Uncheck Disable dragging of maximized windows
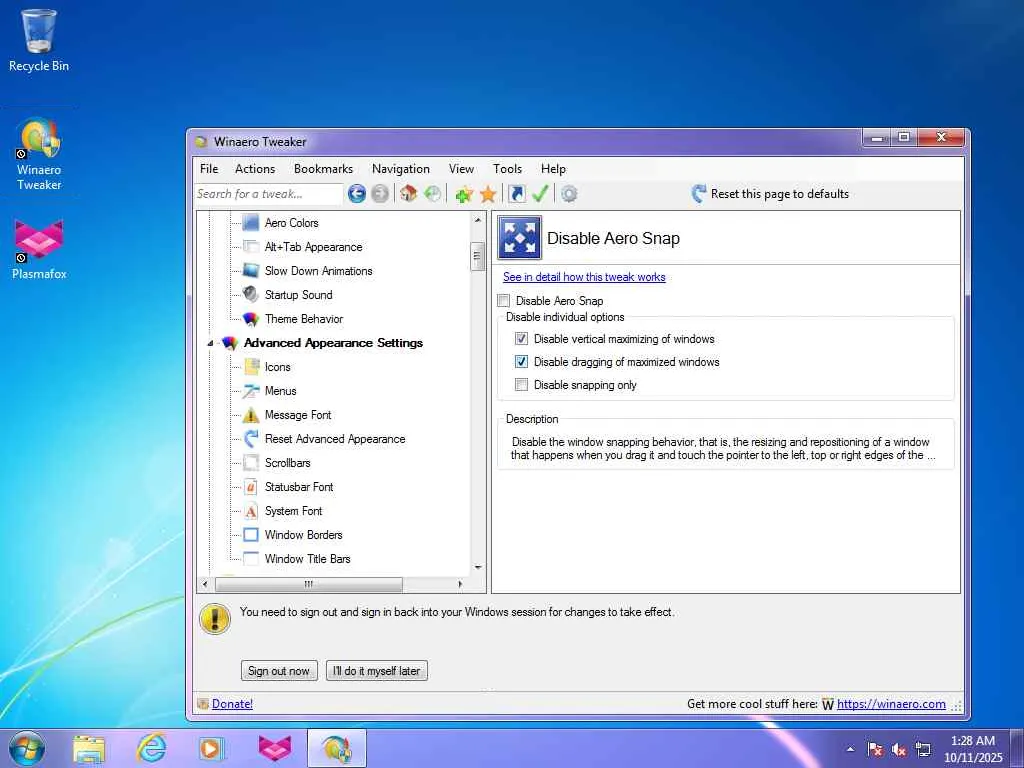Image resolution: width=1024 pixels, height=768 pixels. point(521,362)
